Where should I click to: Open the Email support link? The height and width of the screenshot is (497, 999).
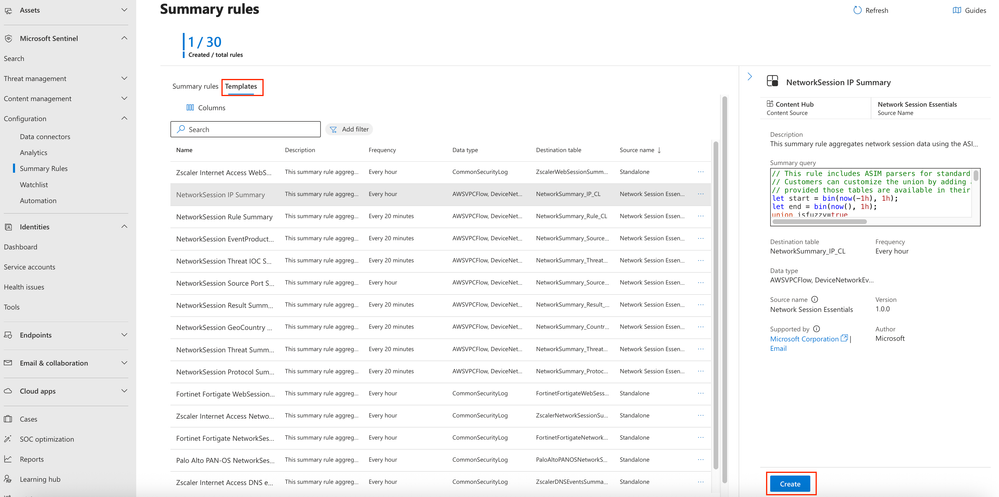pyautogui.click(x=778, y=349)
